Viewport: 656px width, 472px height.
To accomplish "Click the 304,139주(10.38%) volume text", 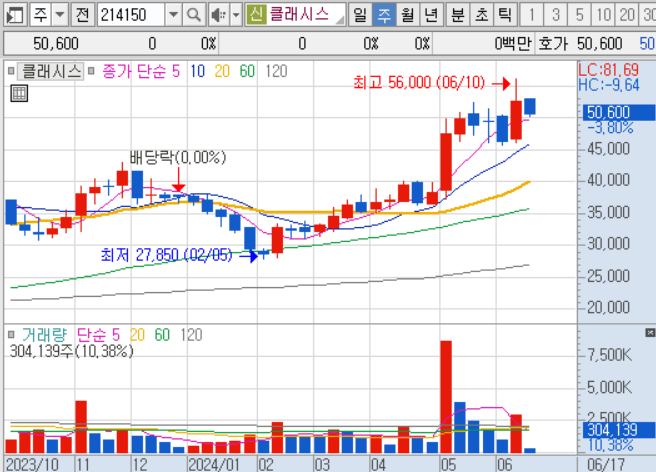I will pyautogui.click(x=72, y=351).
